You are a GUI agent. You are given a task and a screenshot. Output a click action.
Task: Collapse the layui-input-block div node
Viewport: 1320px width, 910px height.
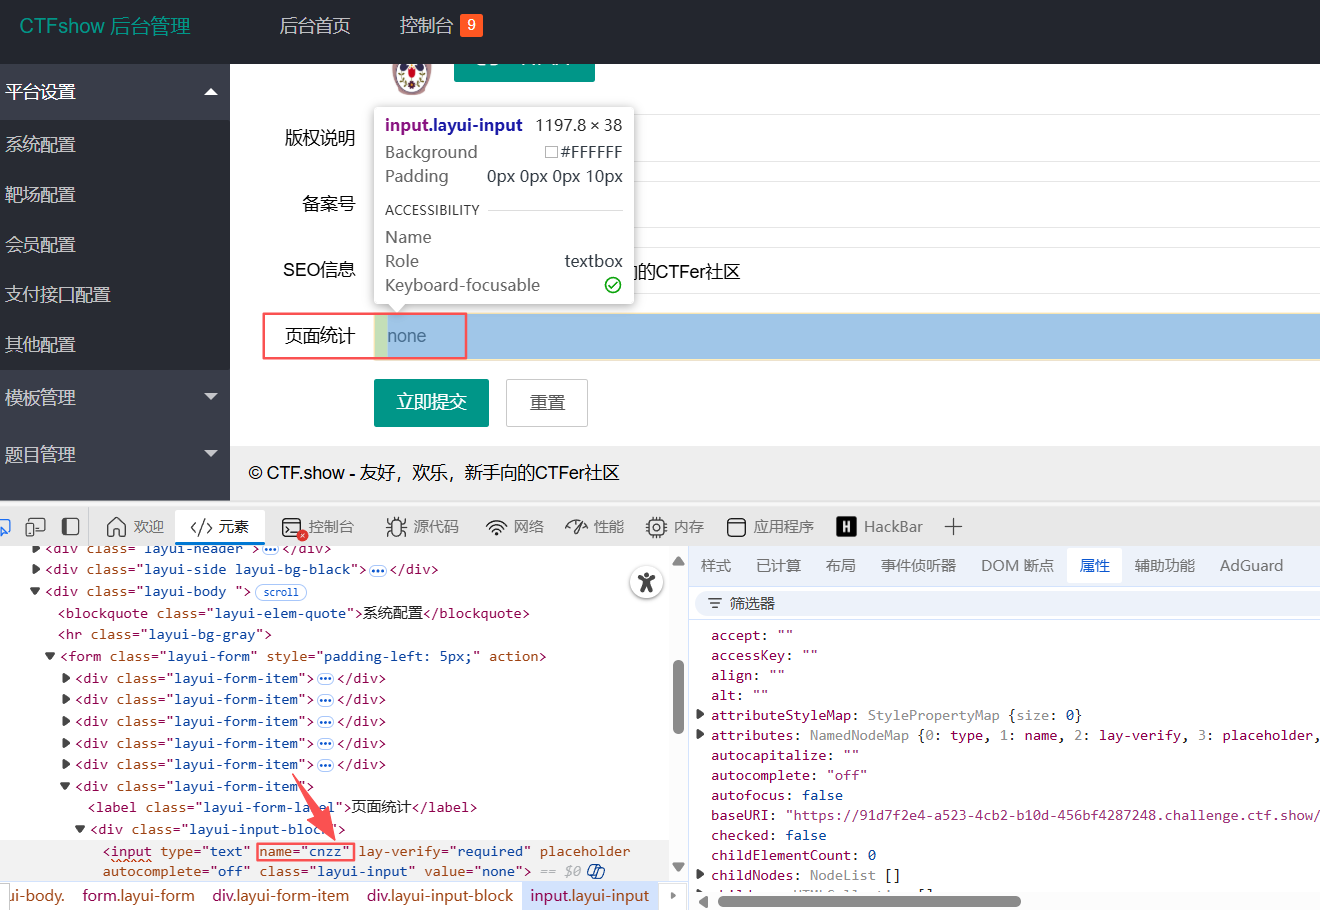coord(81,830)
